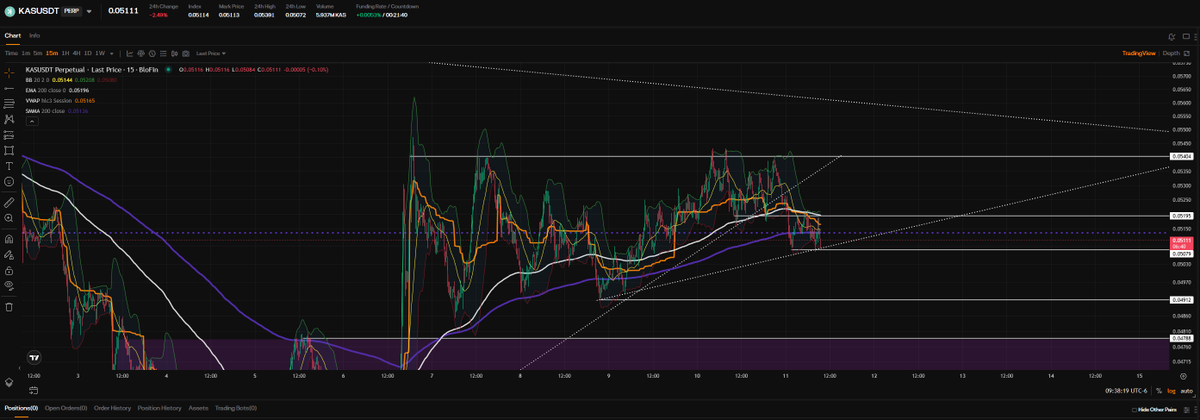Select the 15m timeframe
The height and width of the screenshot is (420, 1200).
[52, 53]
